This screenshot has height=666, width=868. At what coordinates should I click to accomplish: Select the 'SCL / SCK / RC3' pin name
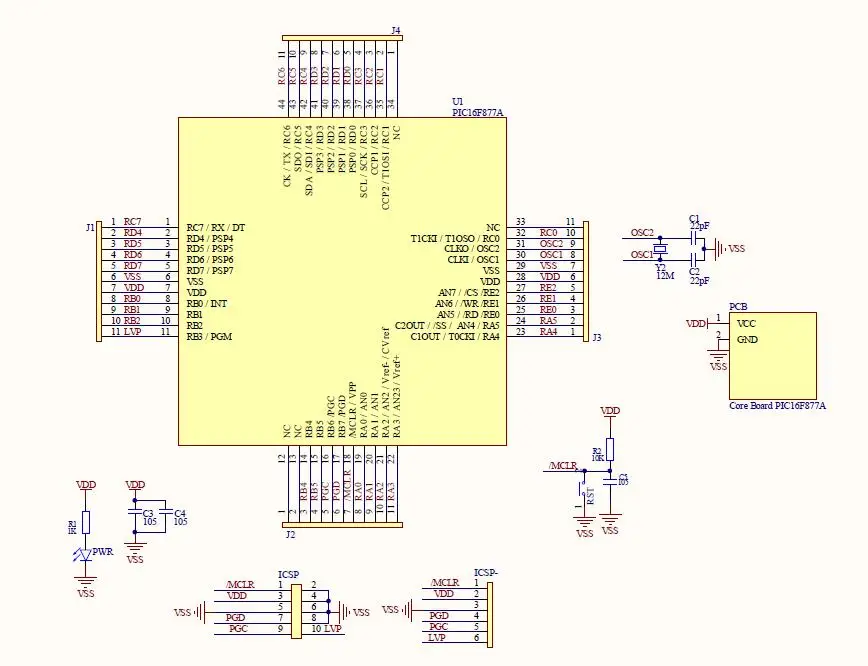[364, 162]
